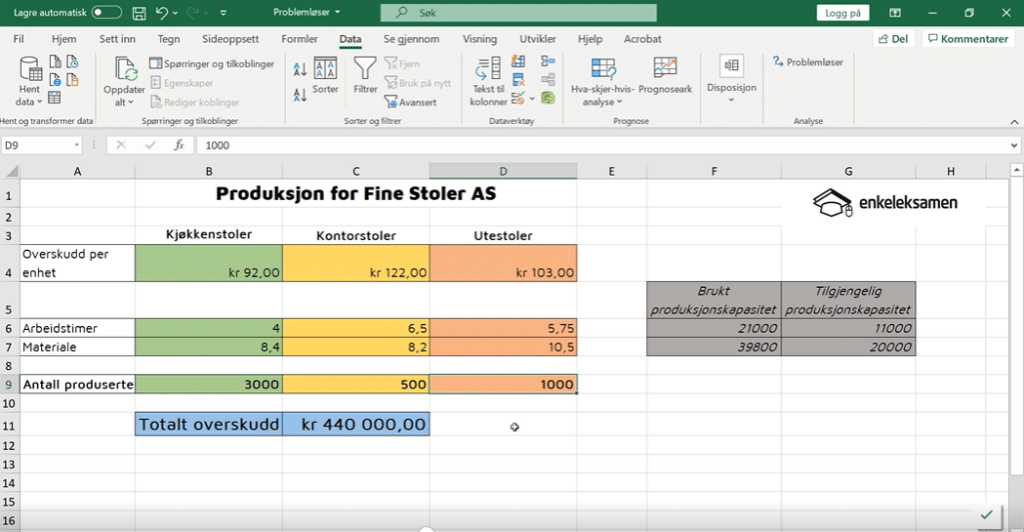Click the Save icon in the title bar
Viewport: 1024px width, 532px height.
(x=138, y=12)
